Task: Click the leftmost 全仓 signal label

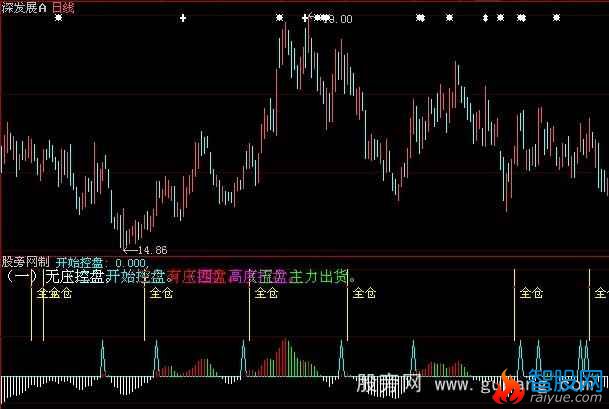Action: (x=46, y=294)
